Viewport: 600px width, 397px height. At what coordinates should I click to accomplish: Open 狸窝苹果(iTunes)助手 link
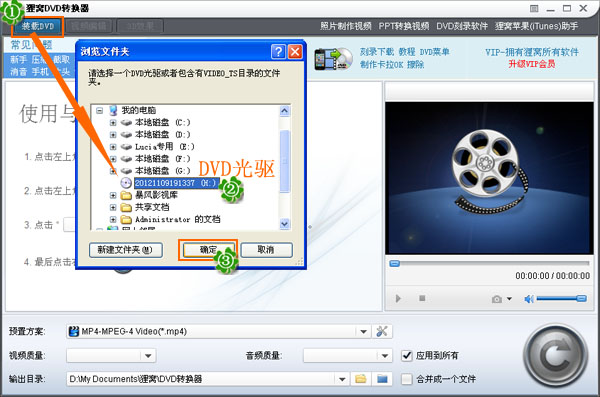coord(536,26)
